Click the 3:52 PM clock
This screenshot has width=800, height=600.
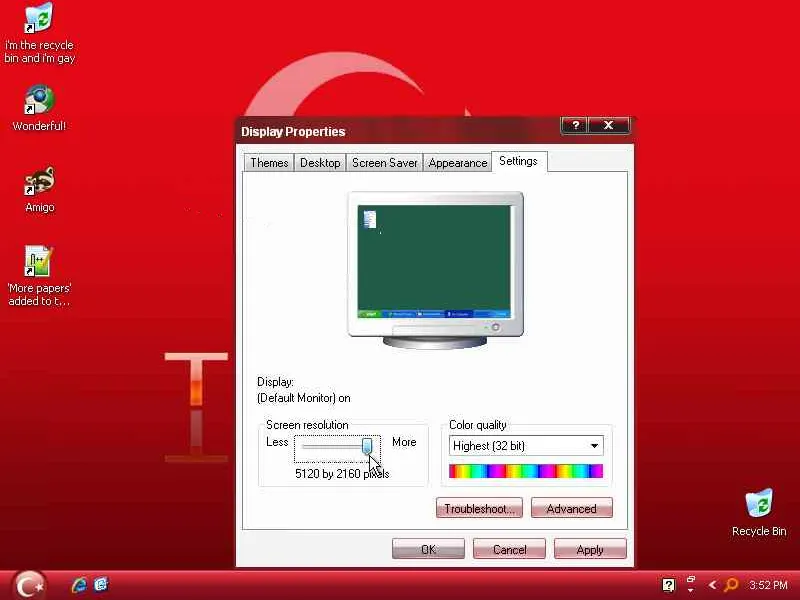coord(768,585)
